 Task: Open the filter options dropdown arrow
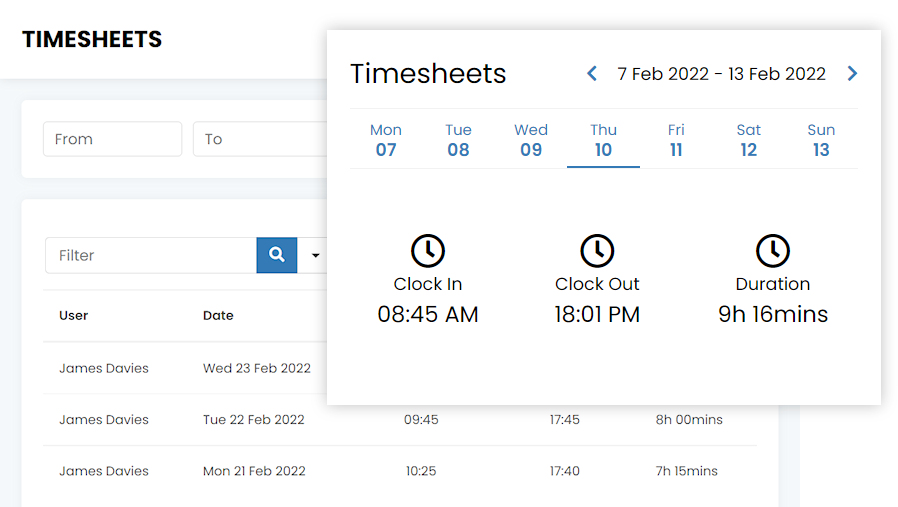(x=316, y=255)
